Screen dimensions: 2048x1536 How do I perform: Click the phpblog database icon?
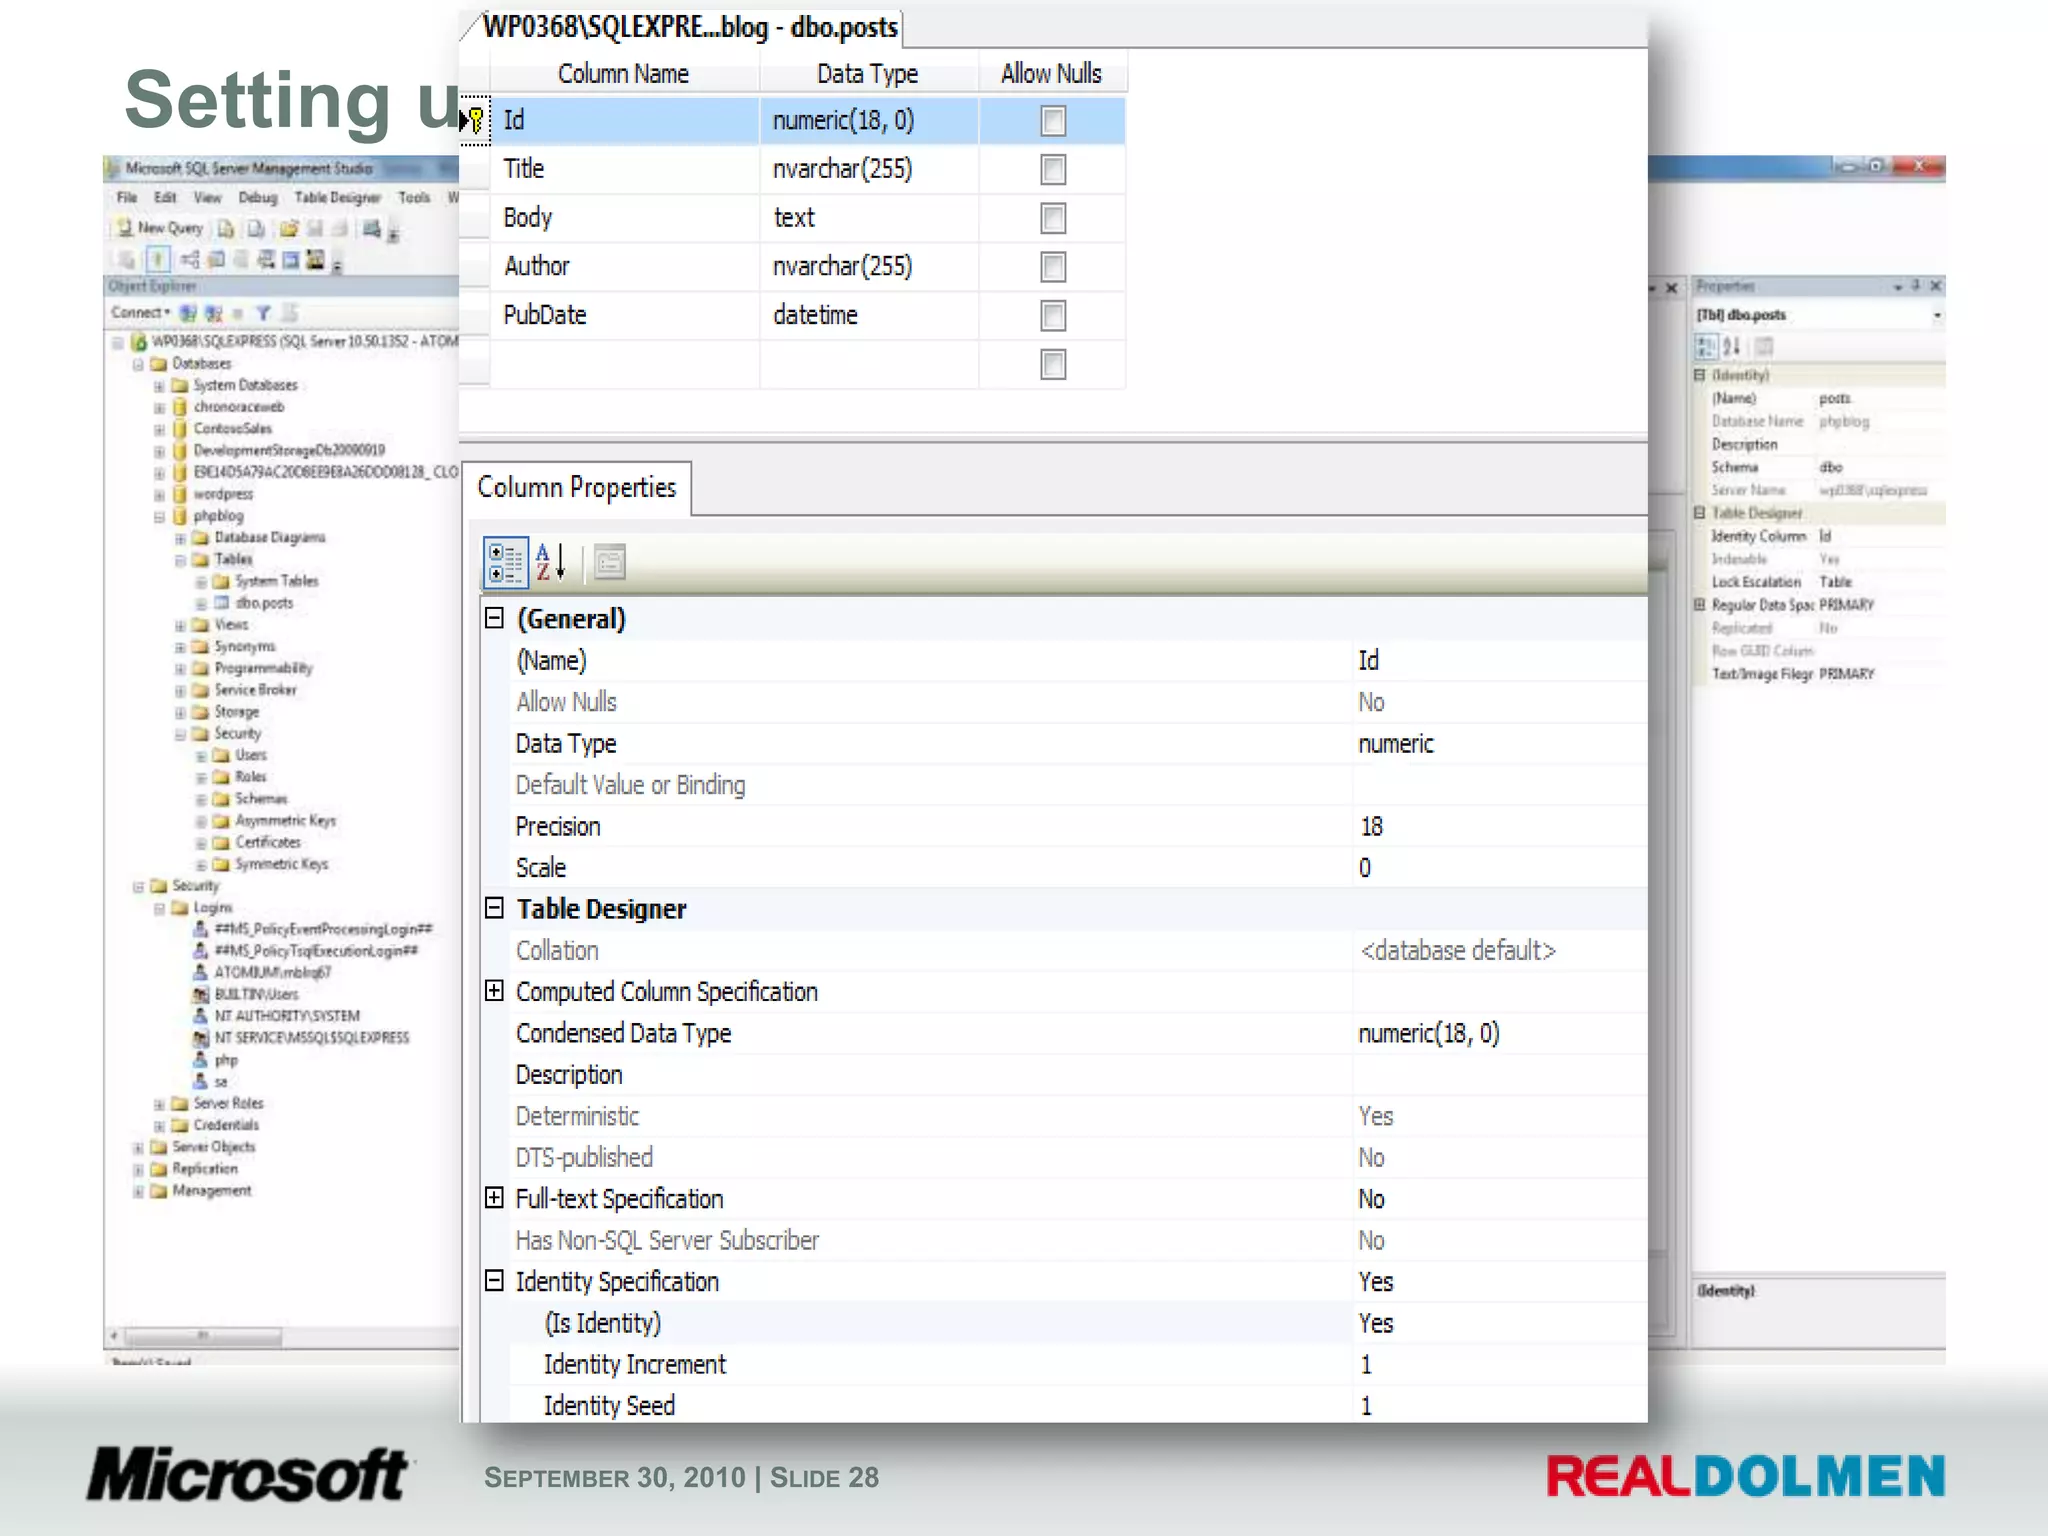click(x=180, y=516)
